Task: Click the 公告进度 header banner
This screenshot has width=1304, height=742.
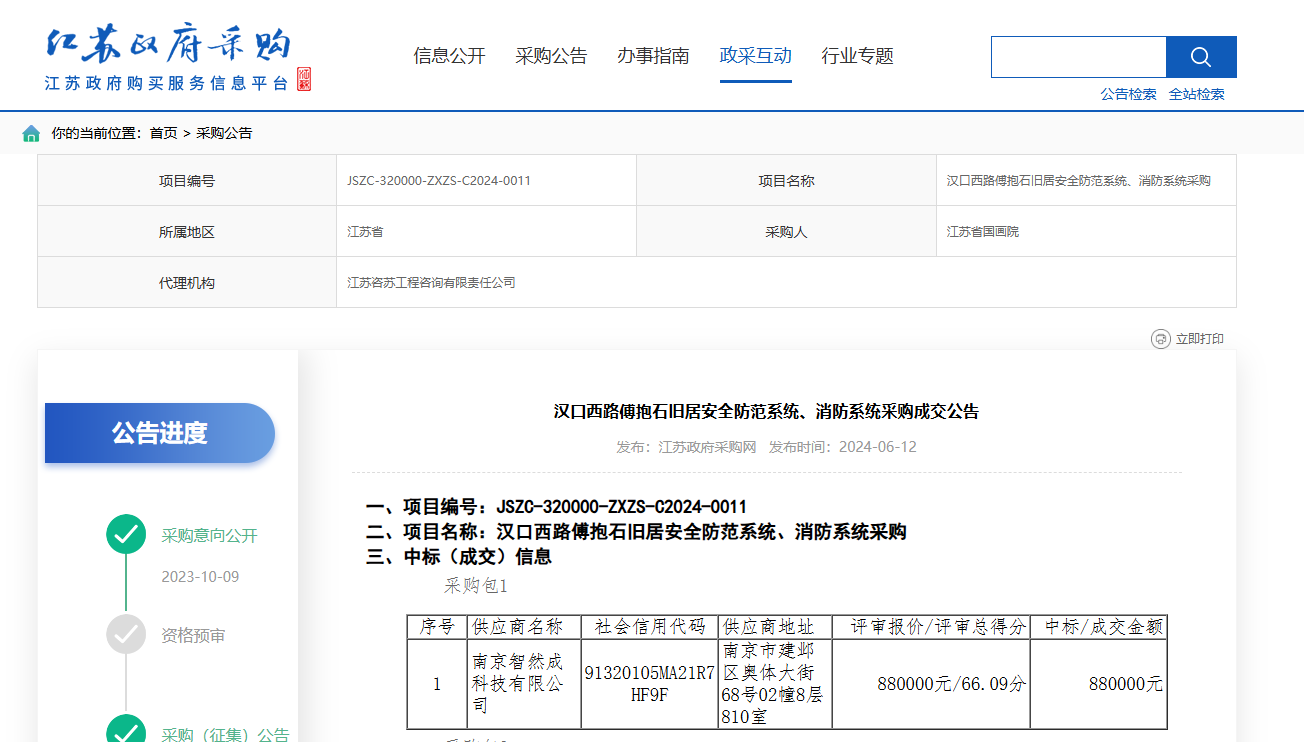Action: click(160, 433)
